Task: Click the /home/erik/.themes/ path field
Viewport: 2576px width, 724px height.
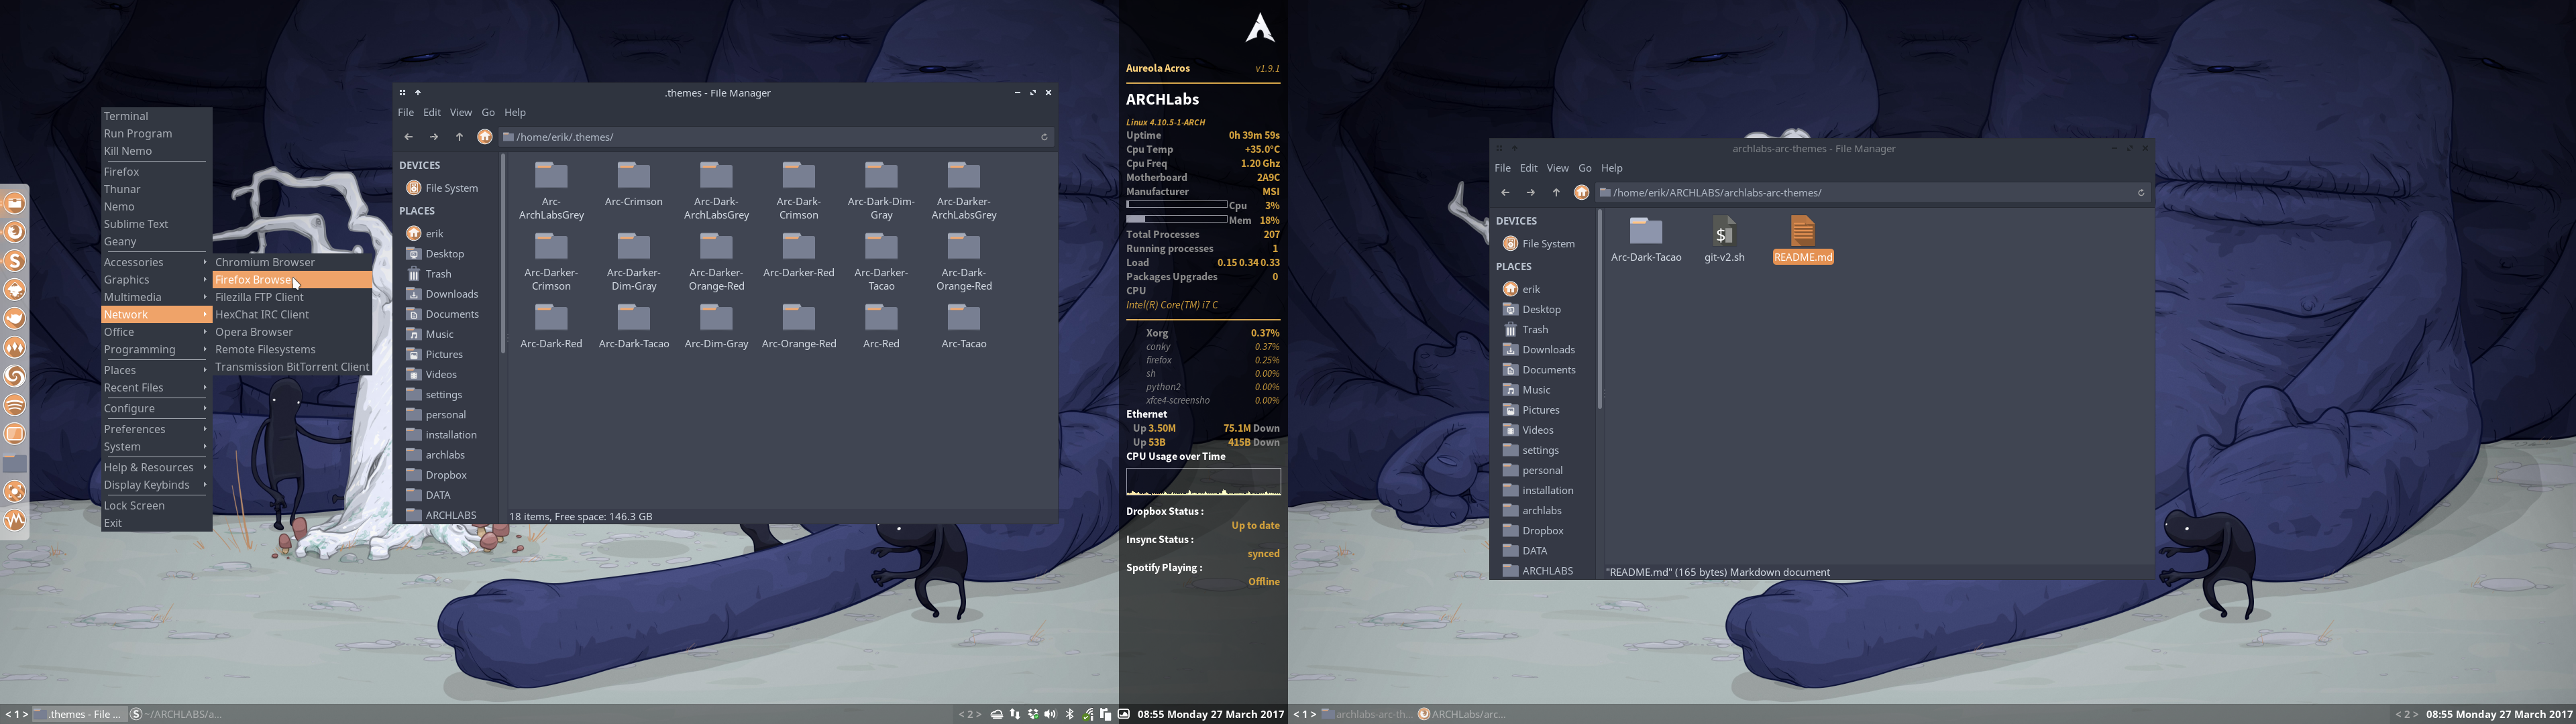Action: [x=775, y=137]
